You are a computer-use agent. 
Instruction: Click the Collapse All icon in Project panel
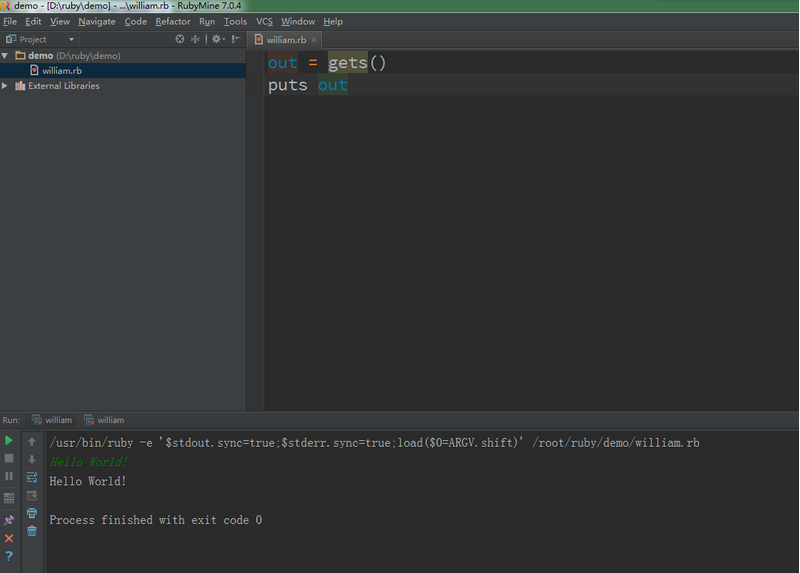[196, 39]
